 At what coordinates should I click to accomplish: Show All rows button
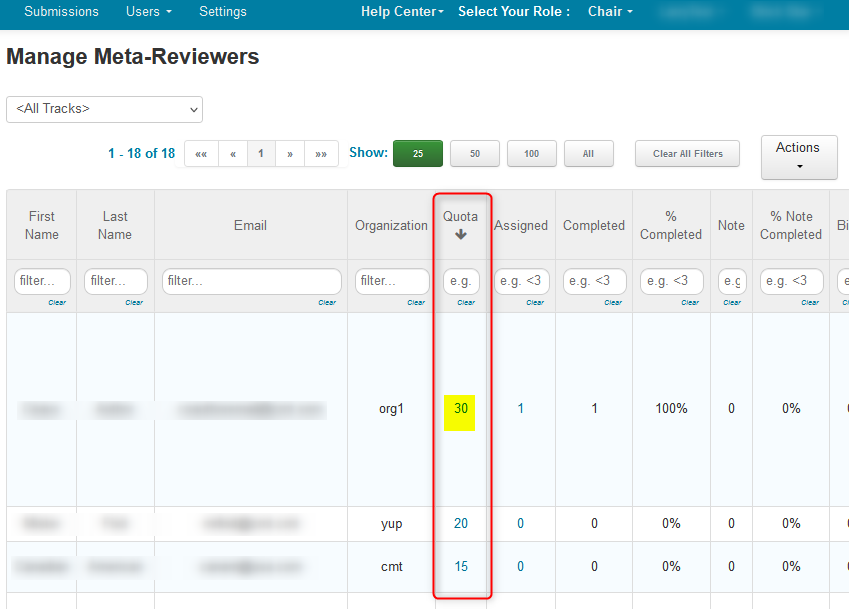589,154
